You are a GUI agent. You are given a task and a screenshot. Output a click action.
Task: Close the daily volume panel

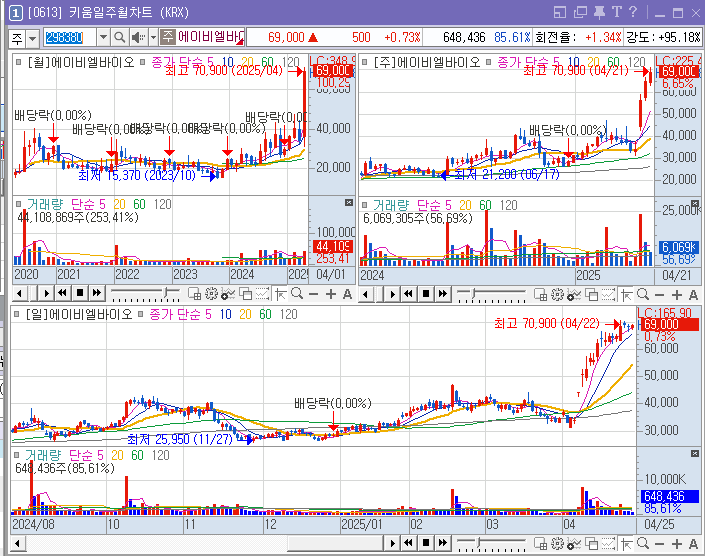(x=695, y=454)
